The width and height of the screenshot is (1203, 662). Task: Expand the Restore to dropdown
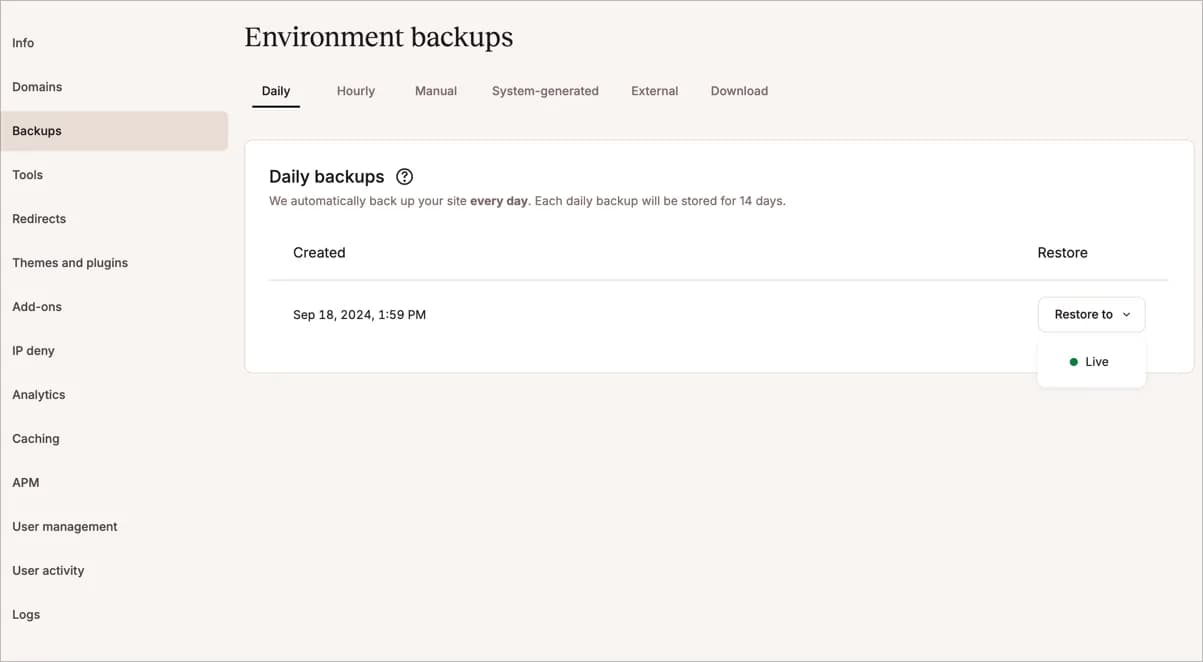pyautogui.click(x=1091, y=314)
